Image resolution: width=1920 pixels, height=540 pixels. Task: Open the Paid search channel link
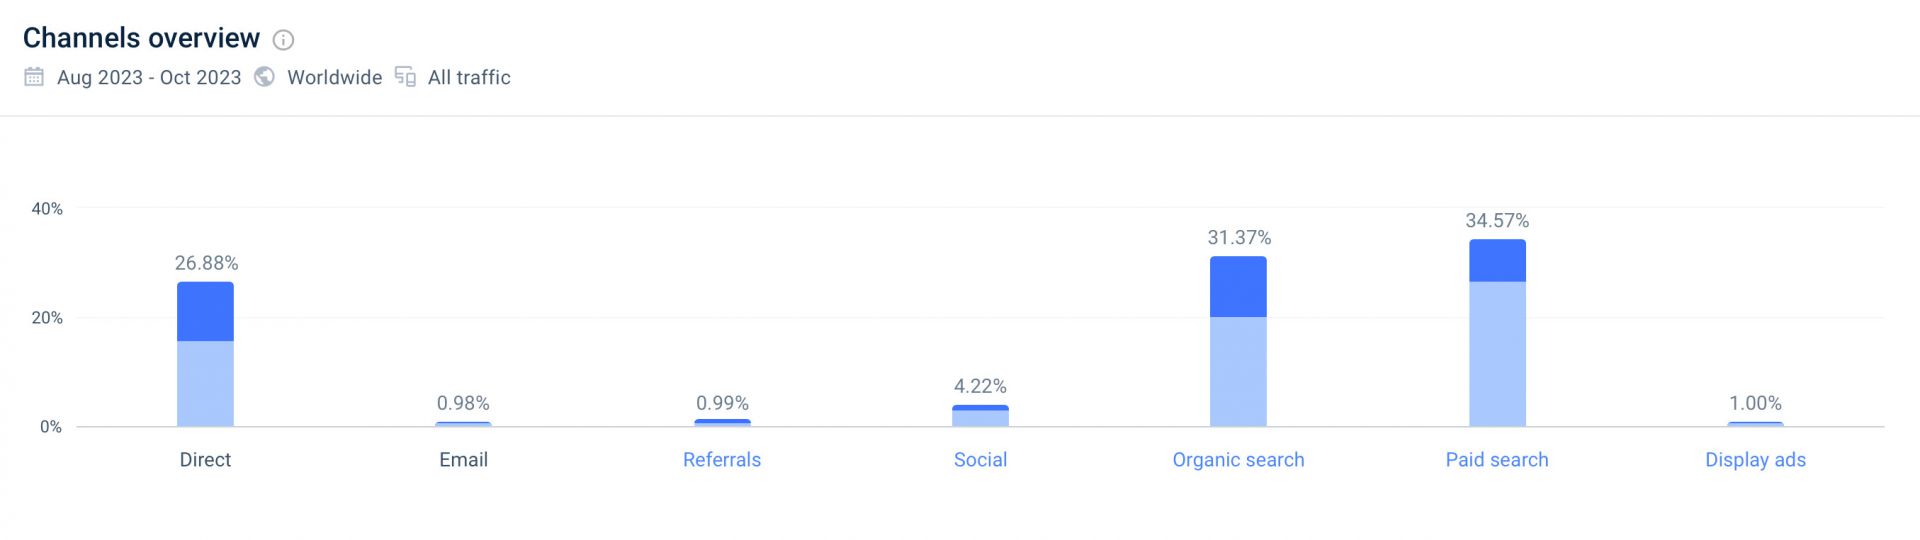pyautogui.click(x=1497, y=460)
